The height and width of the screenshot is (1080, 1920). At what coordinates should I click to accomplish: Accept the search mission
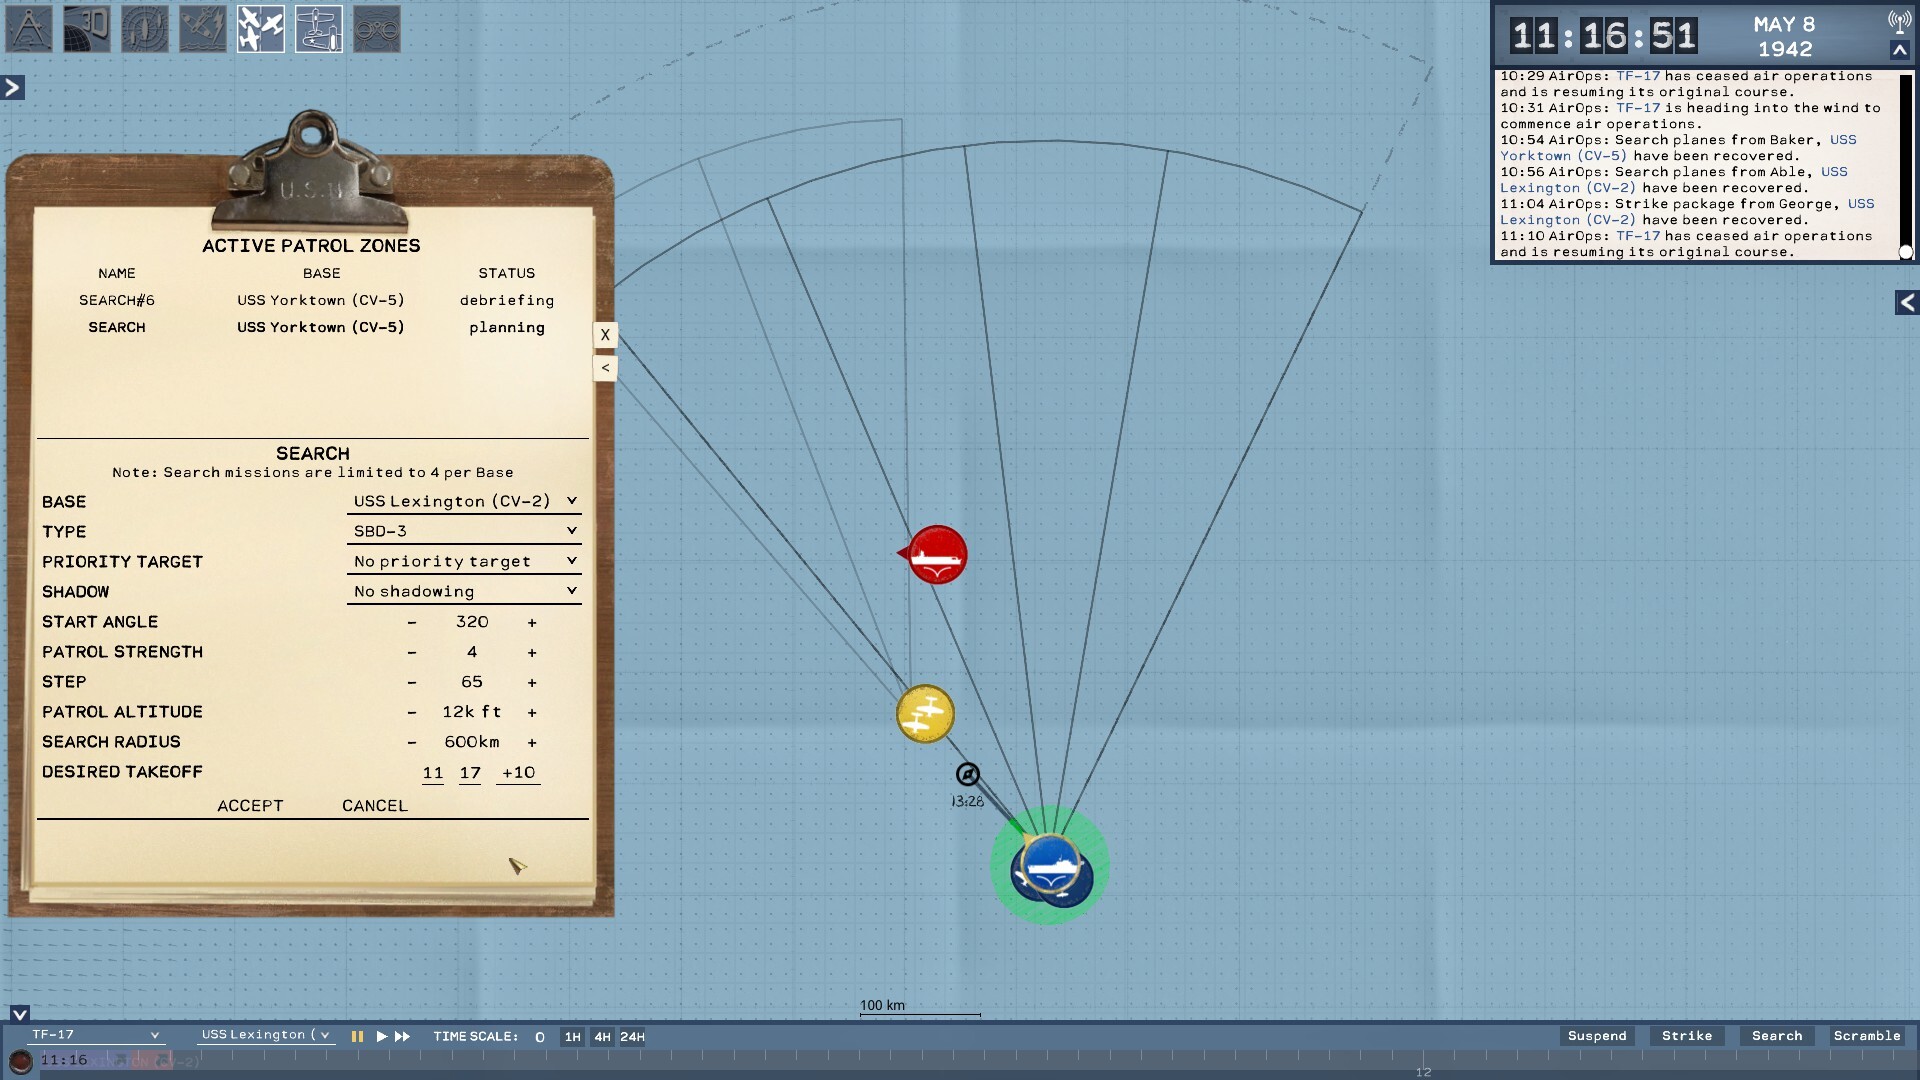click(x=250, y=805)
